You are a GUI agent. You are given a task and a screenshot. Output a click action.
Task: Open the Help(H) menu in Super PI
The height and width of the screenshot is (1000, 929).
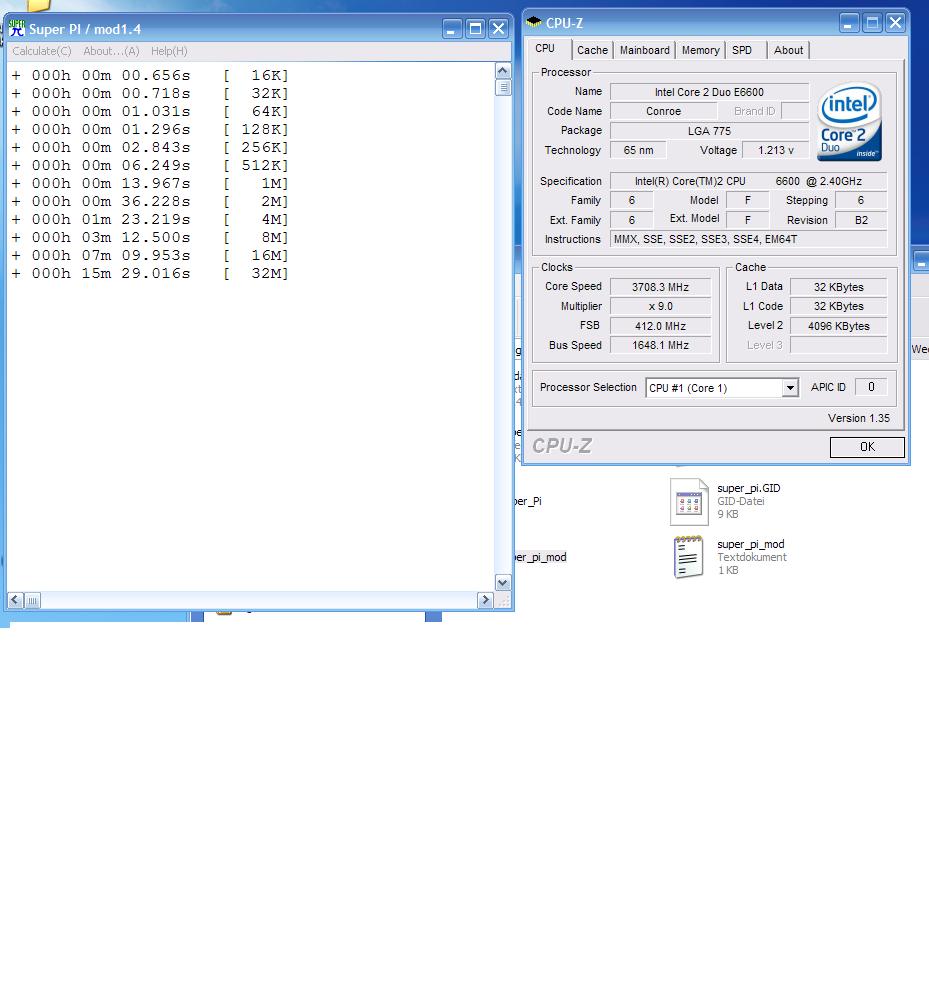(x=169, y=51)
